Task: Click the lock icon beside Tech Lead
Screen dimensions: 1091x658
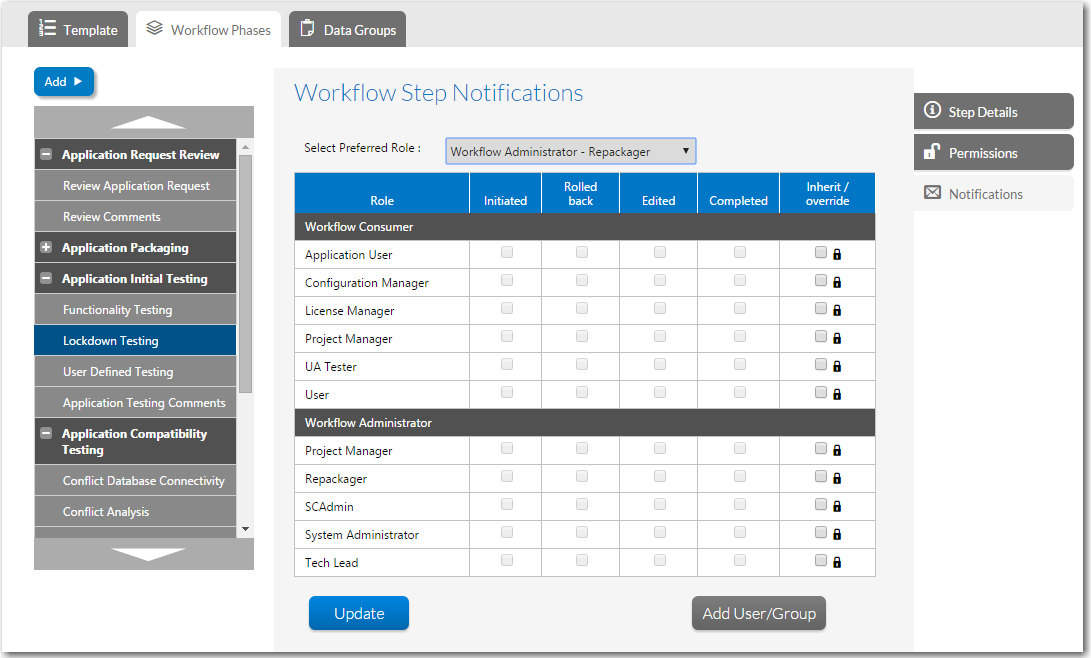Action: [x=837, y=563]
